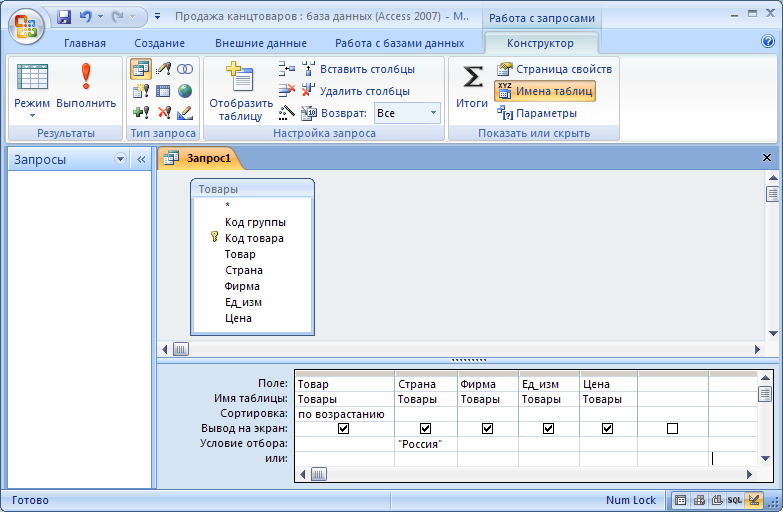783x512 pixels.
Task: Click design grid vertical scrollbar thumb
Action: tap(765, 394)
